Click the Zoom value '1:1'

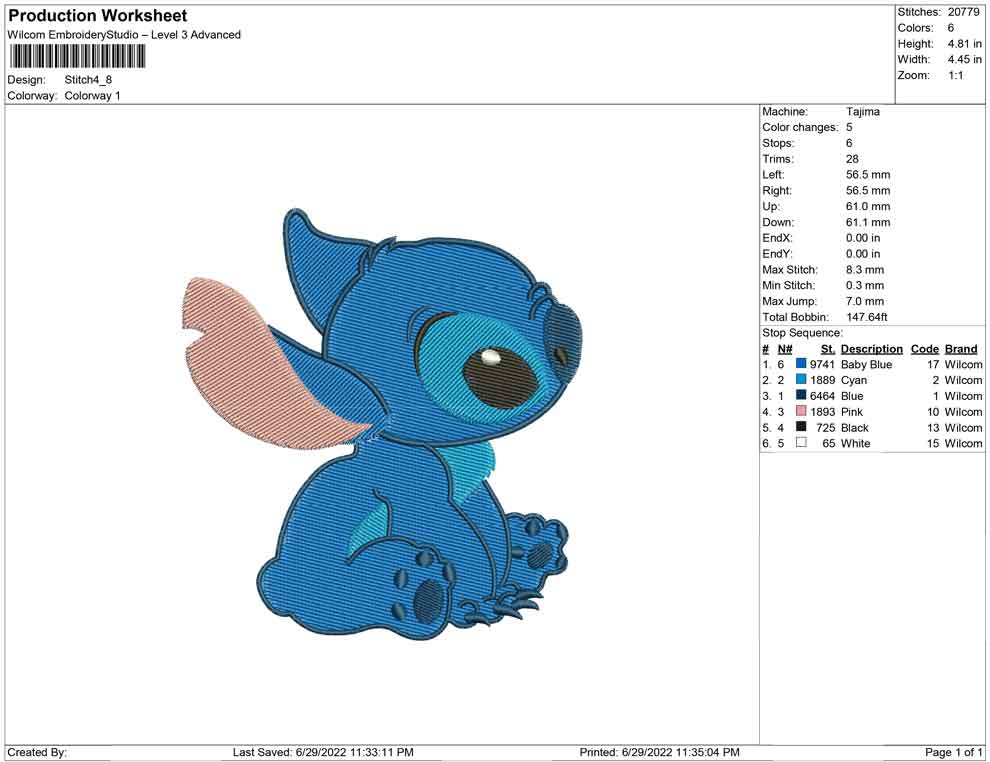[956, 75]
